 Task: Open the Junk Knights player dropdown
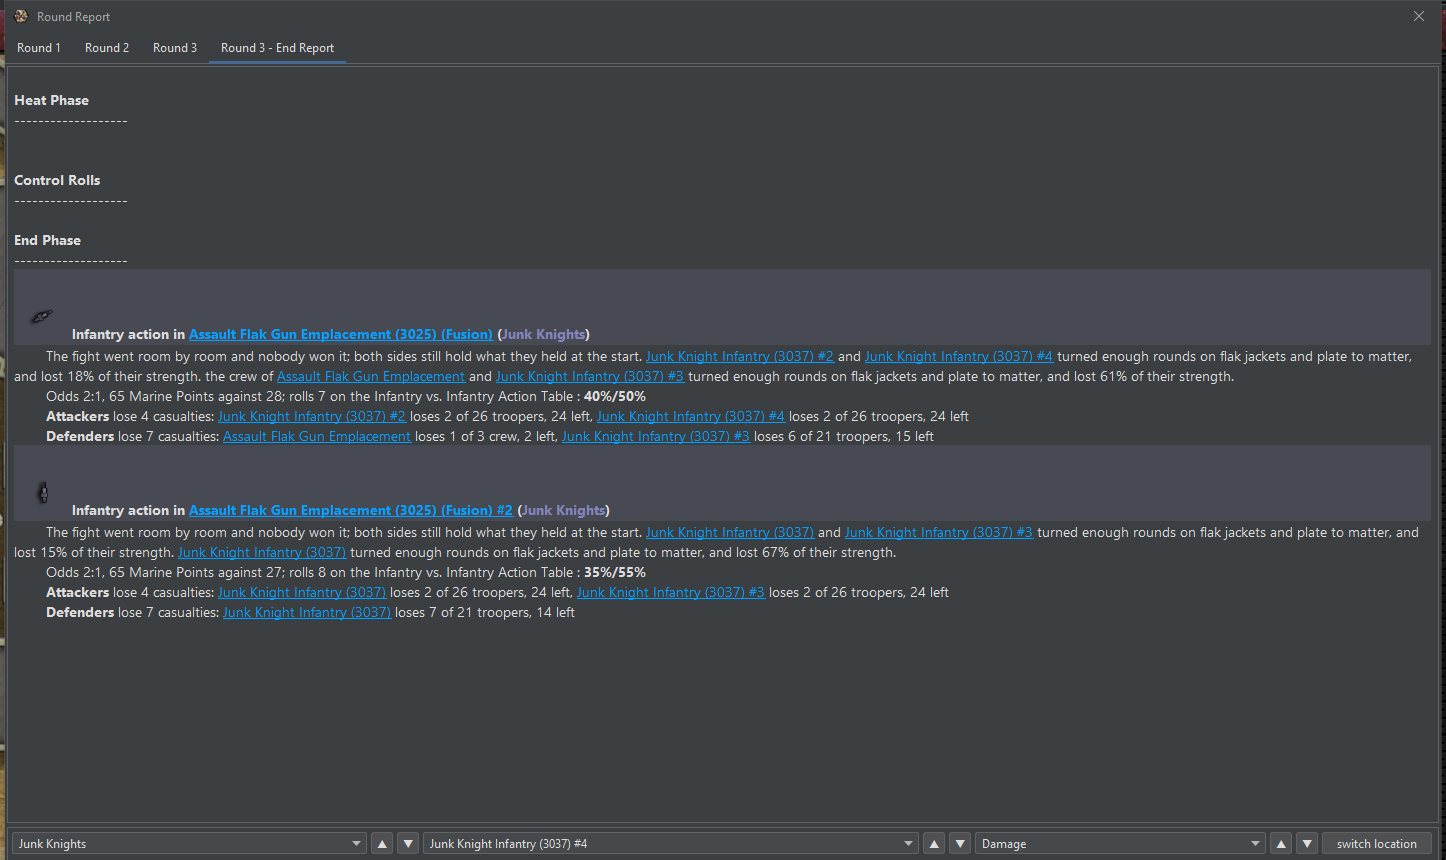point(189,844)
